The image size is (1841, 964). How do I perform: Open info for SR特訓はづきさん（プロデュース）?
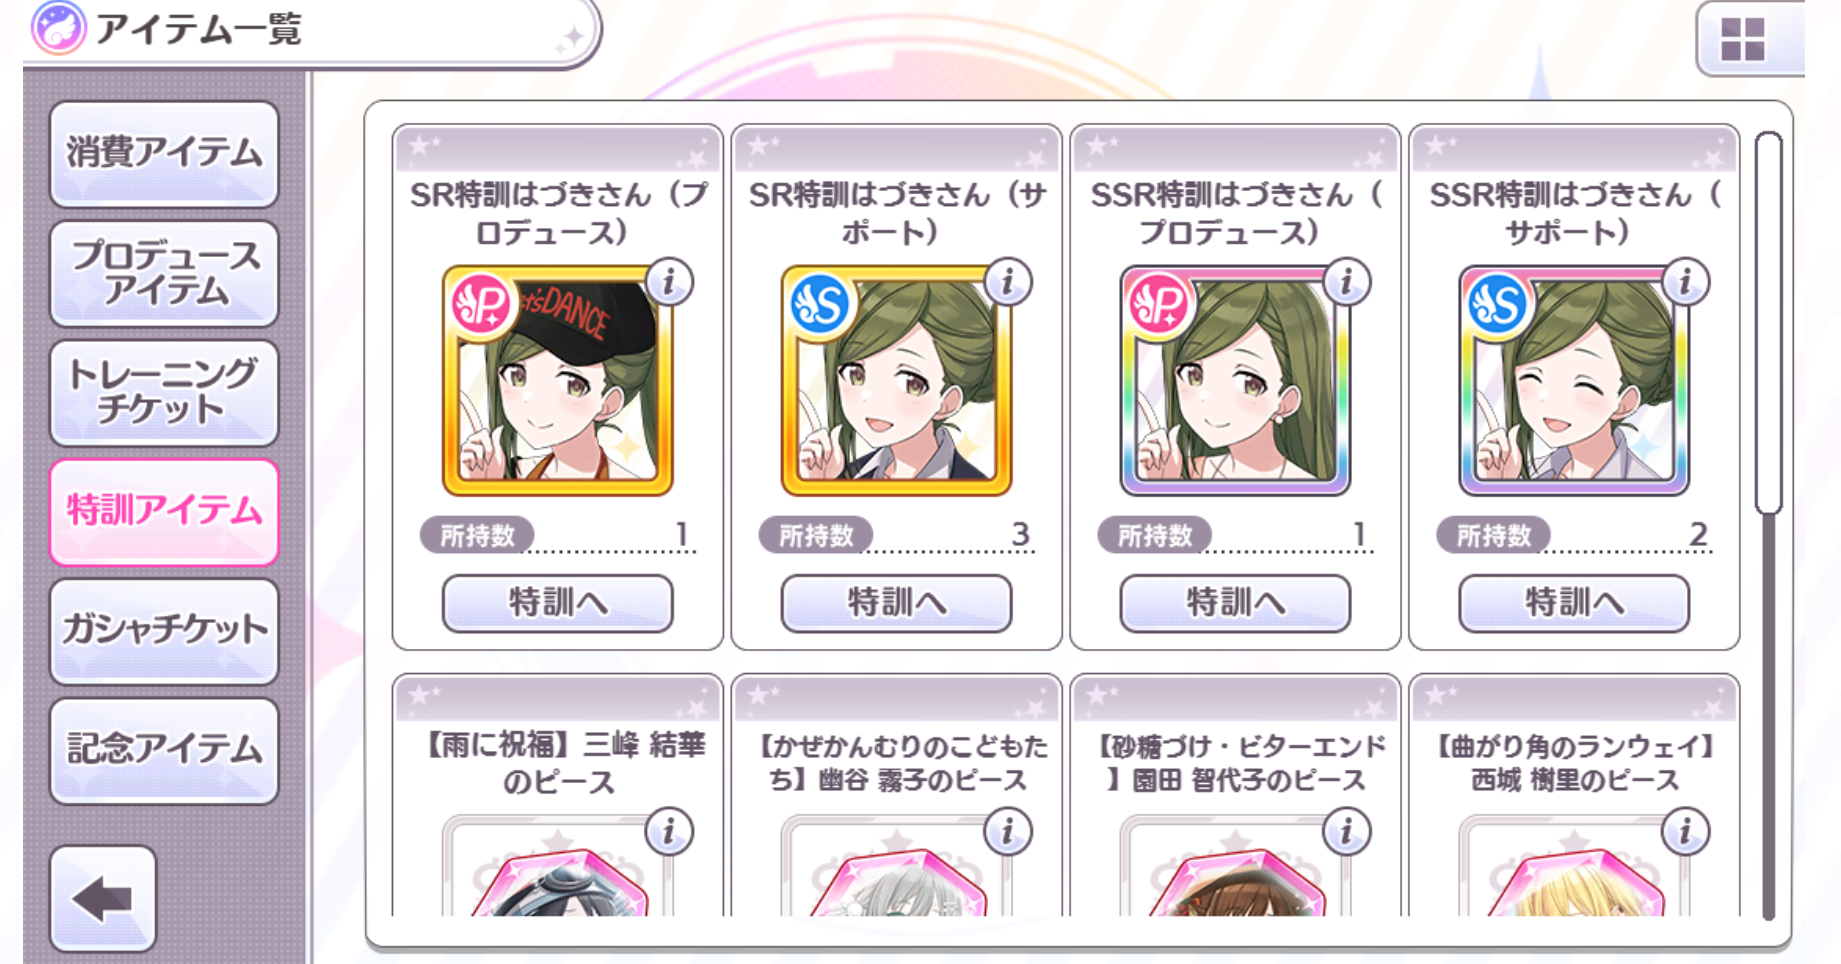(x=669, y=282)
